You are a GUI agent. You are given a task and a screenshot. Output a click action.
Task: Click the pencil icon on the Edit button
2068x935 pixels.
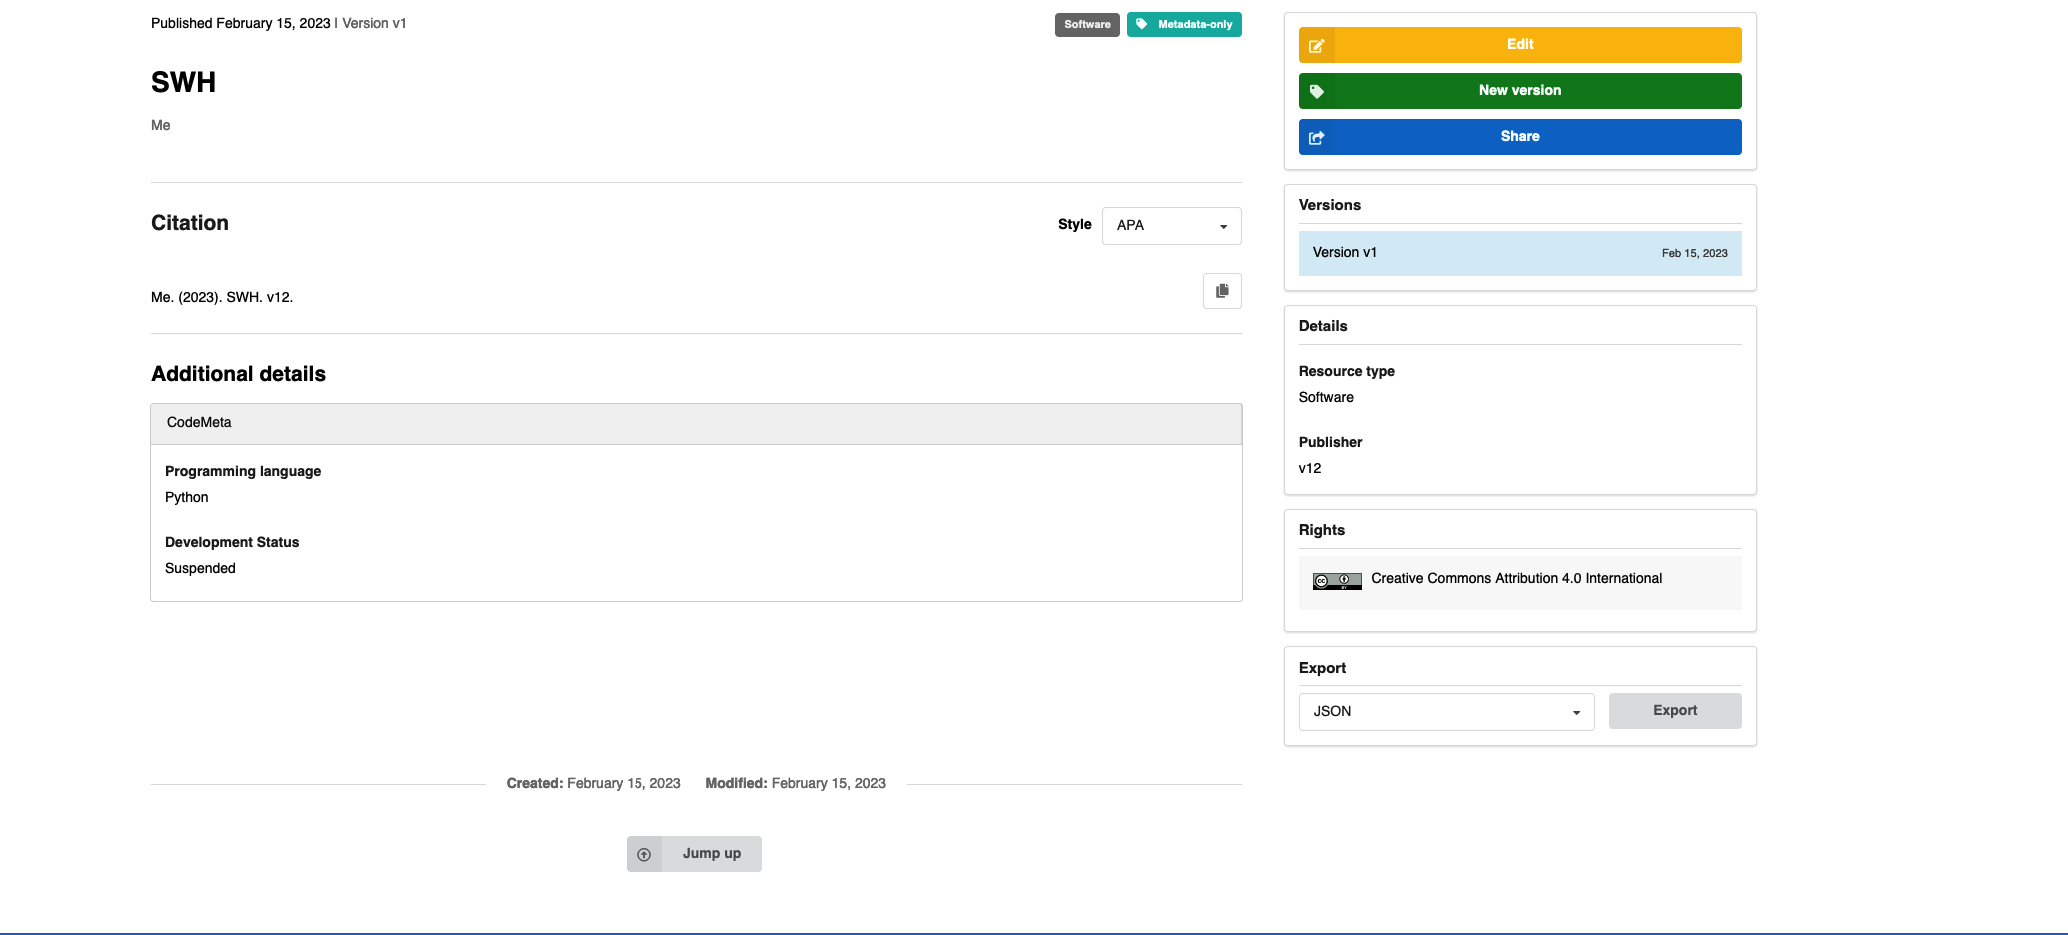click(x=1316, y=45)
